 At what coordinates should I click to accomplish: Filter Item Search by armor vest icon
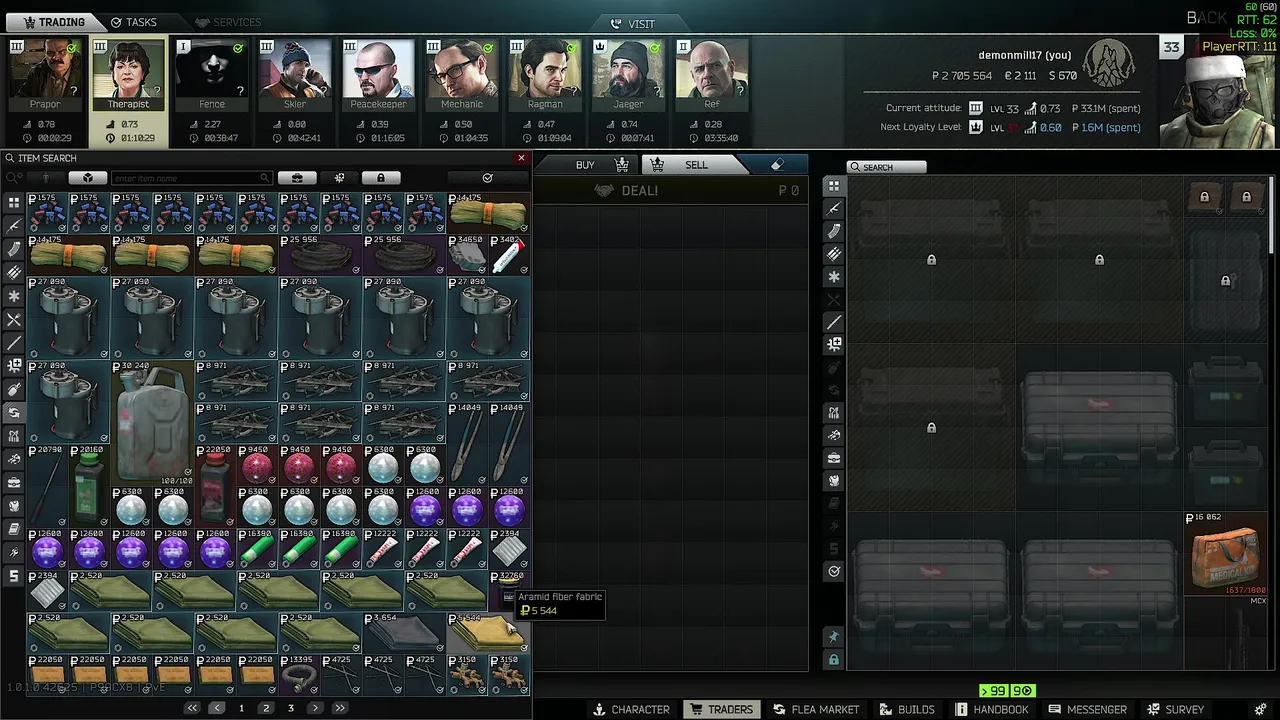pyautogui.click(x=14, y=505)
